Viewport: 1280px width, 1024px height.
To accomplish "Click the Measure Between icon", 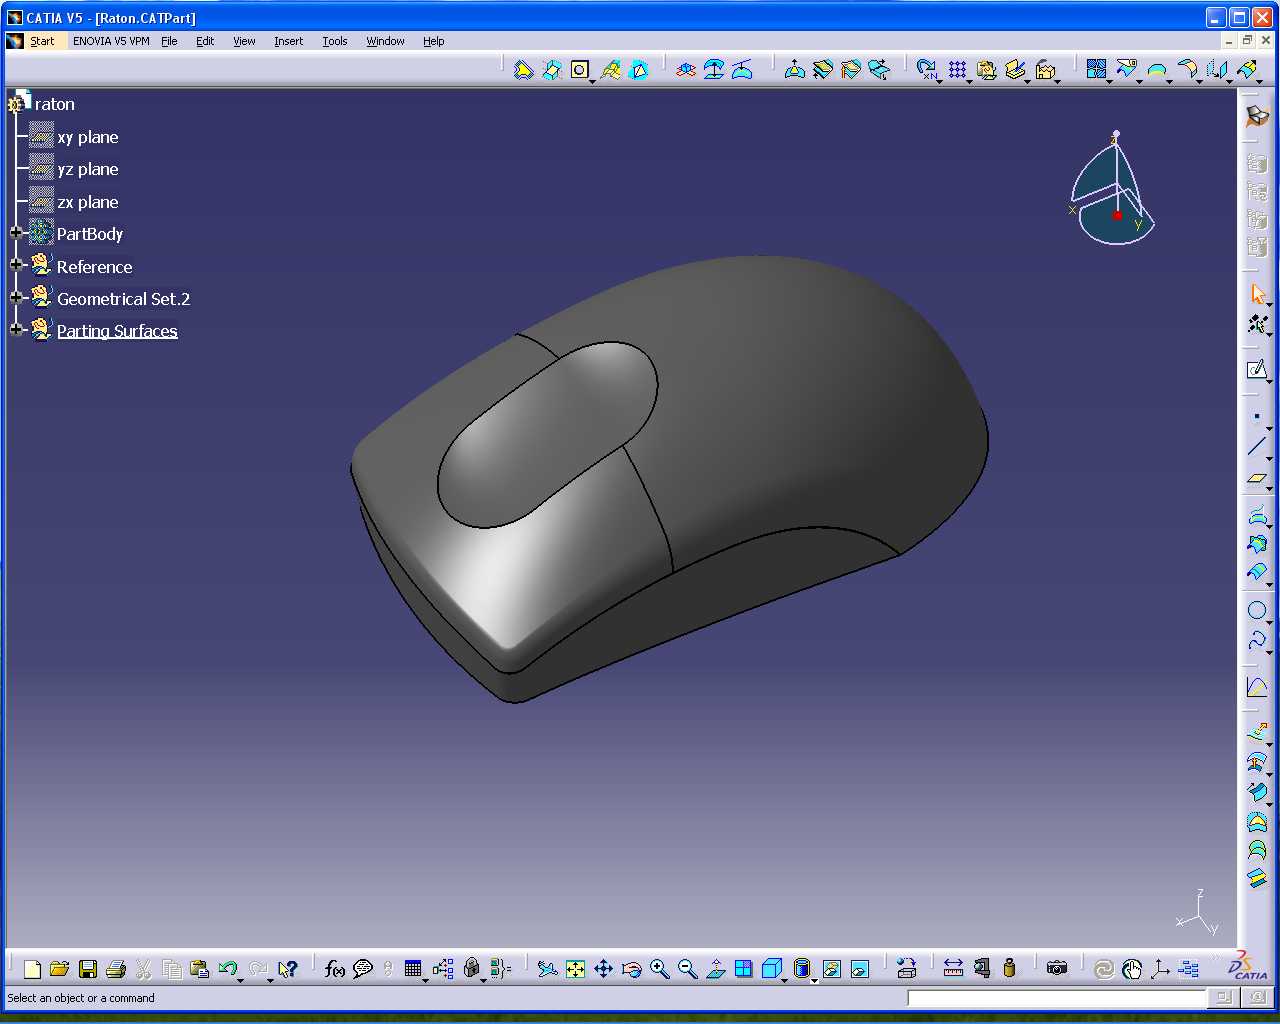I will pyautogui.click(x=953, y=968).
